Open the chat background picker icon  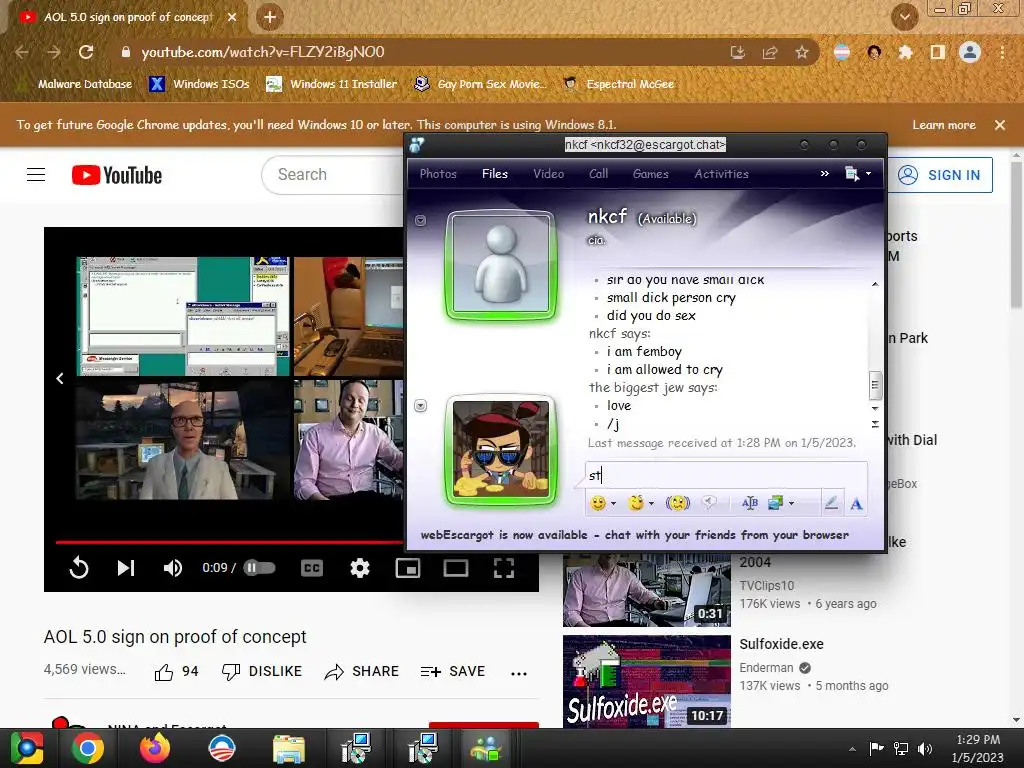tap(775, 503)
